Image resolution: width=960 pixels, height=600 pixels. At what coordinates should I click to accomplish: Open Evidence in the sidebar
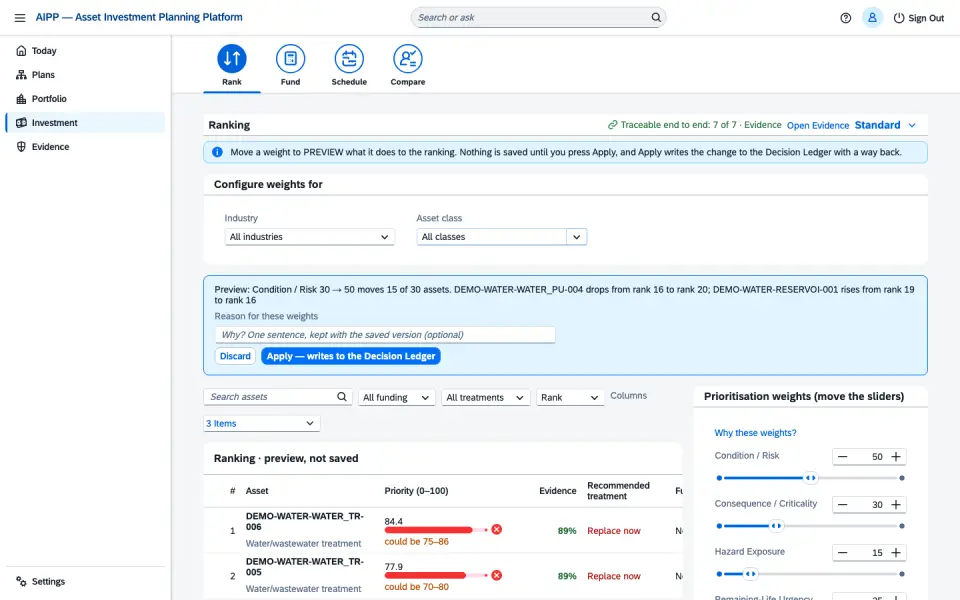(85, 147)
